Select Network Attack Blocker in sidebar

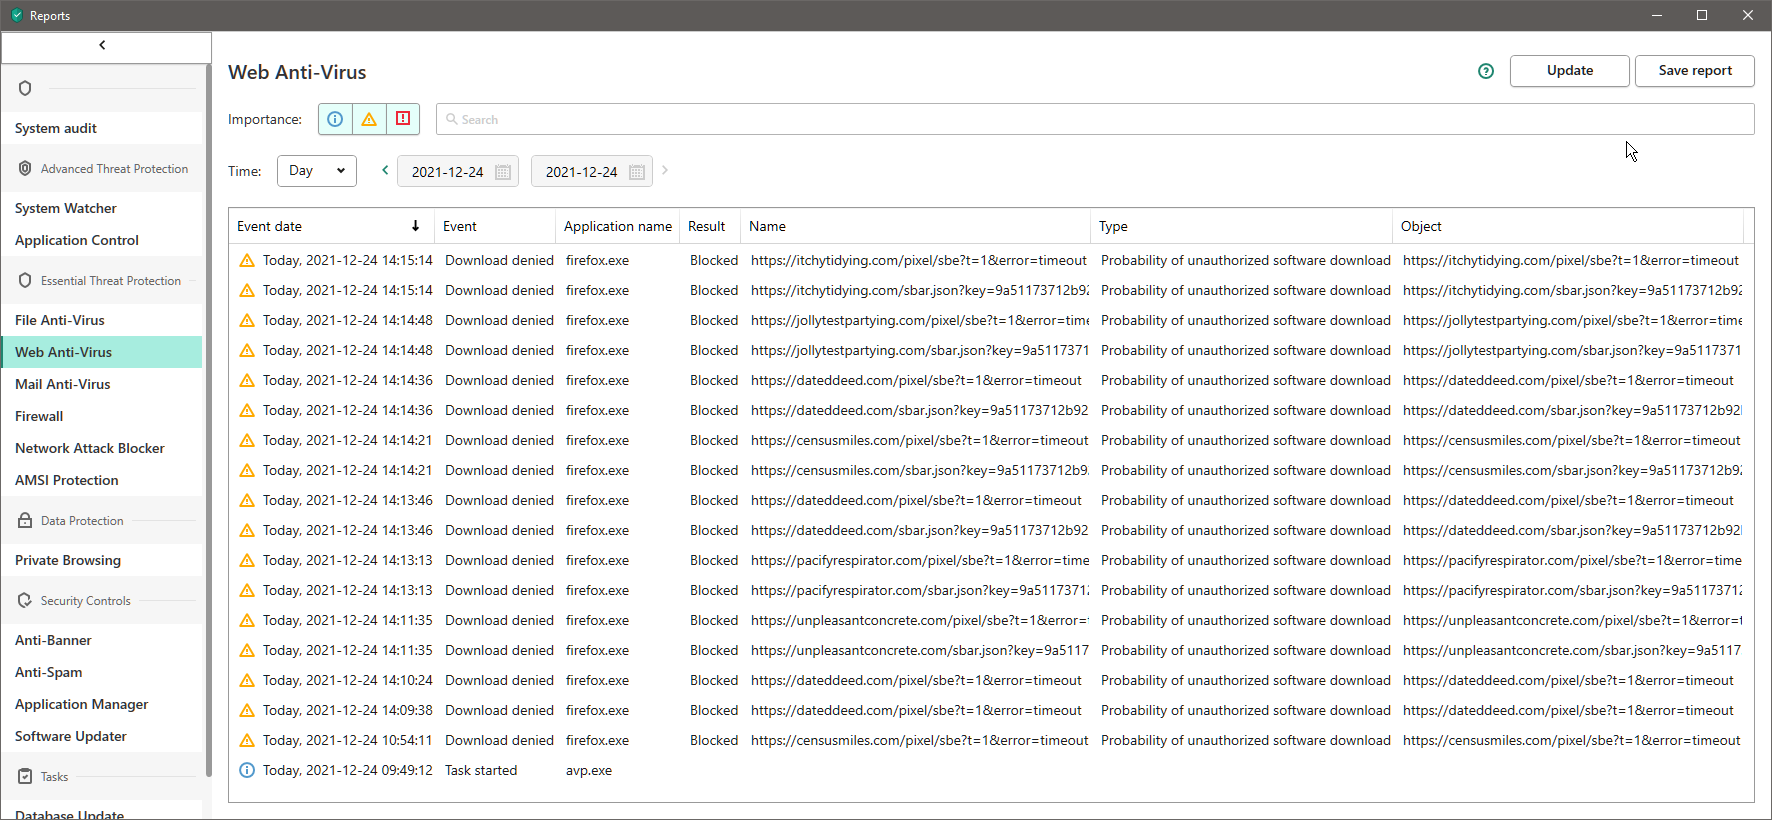coord(90,448)
